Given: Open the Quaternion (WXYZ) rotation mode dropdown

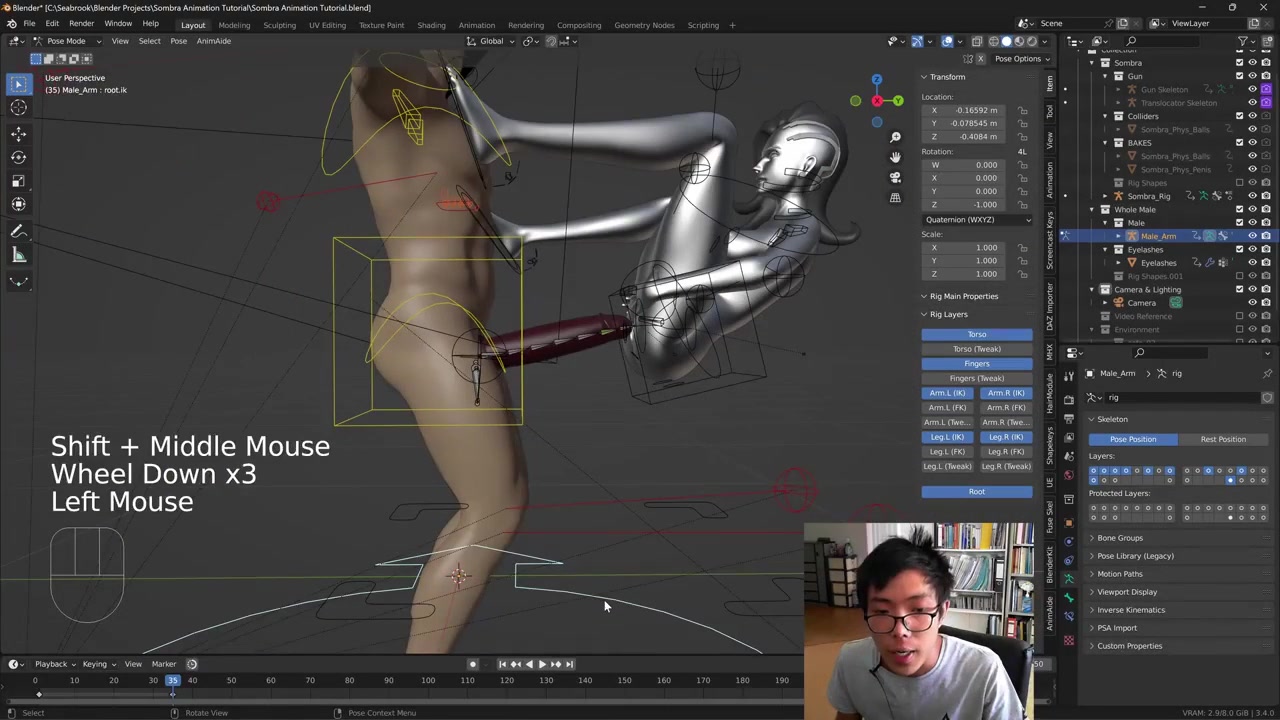Looking at the screenshot, I should (977, 219).
